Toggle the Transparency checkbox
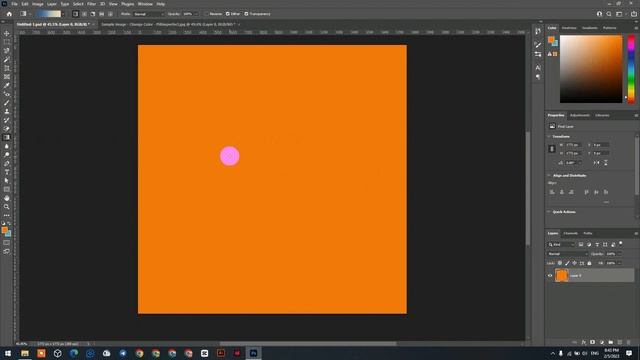This screenshot has width=640, height=360. pos(246,14)
